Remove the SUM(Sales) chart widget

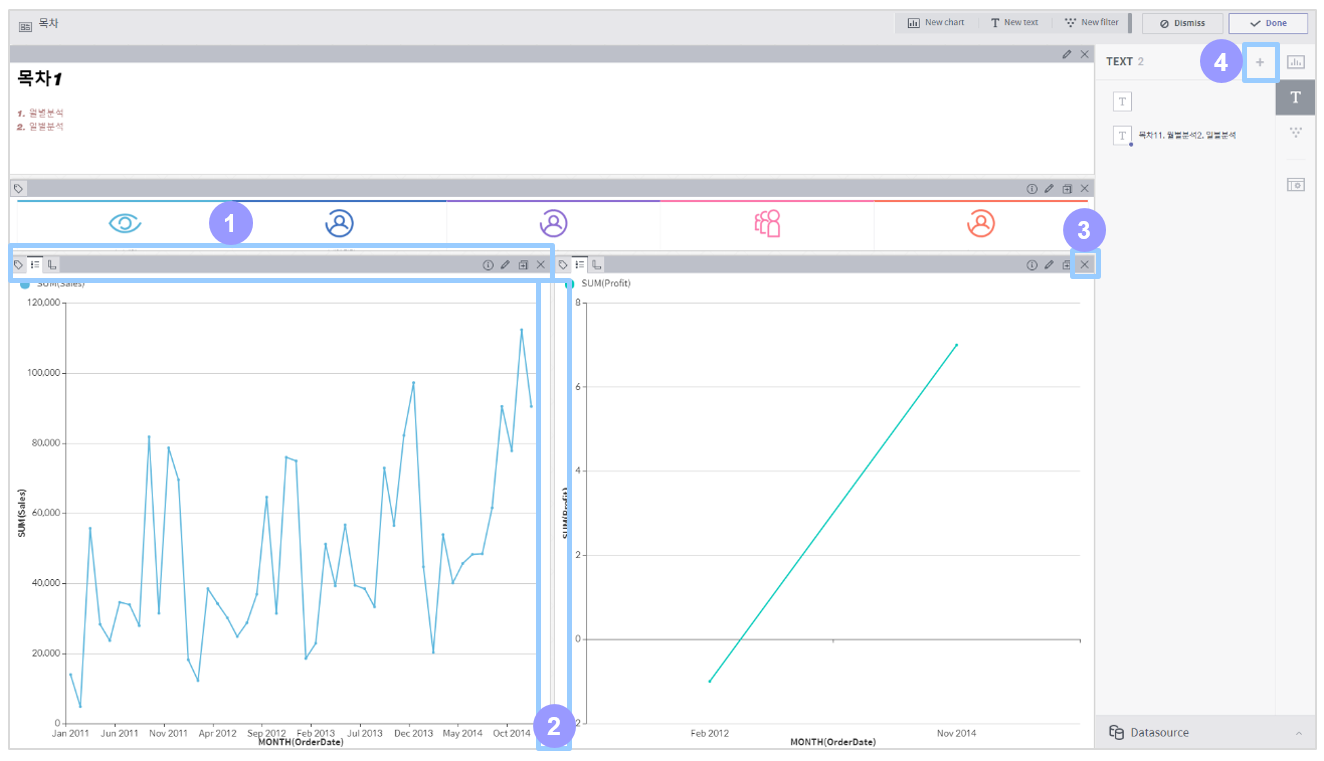click(541, 265)
